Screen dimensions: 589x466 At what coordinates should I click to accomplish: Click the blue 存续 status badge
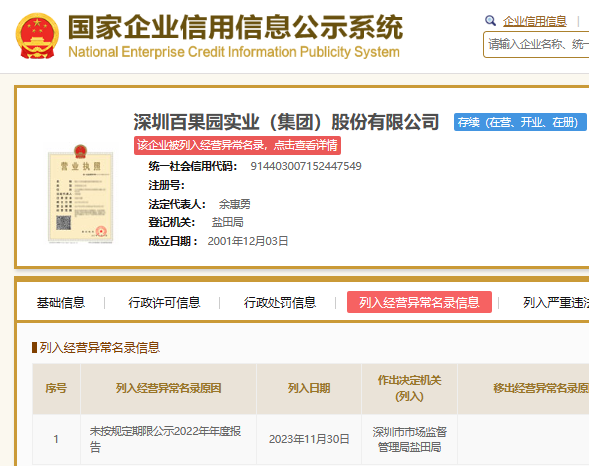(520, 122)
